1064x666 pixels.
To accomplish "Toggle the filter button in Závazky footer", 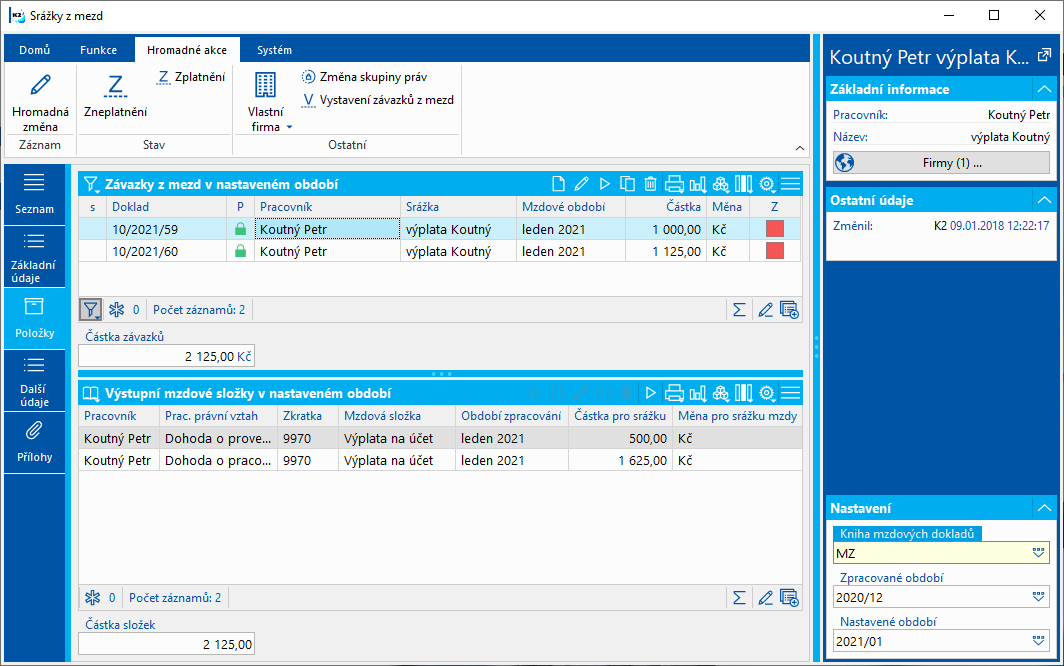I will click(90, 310).
